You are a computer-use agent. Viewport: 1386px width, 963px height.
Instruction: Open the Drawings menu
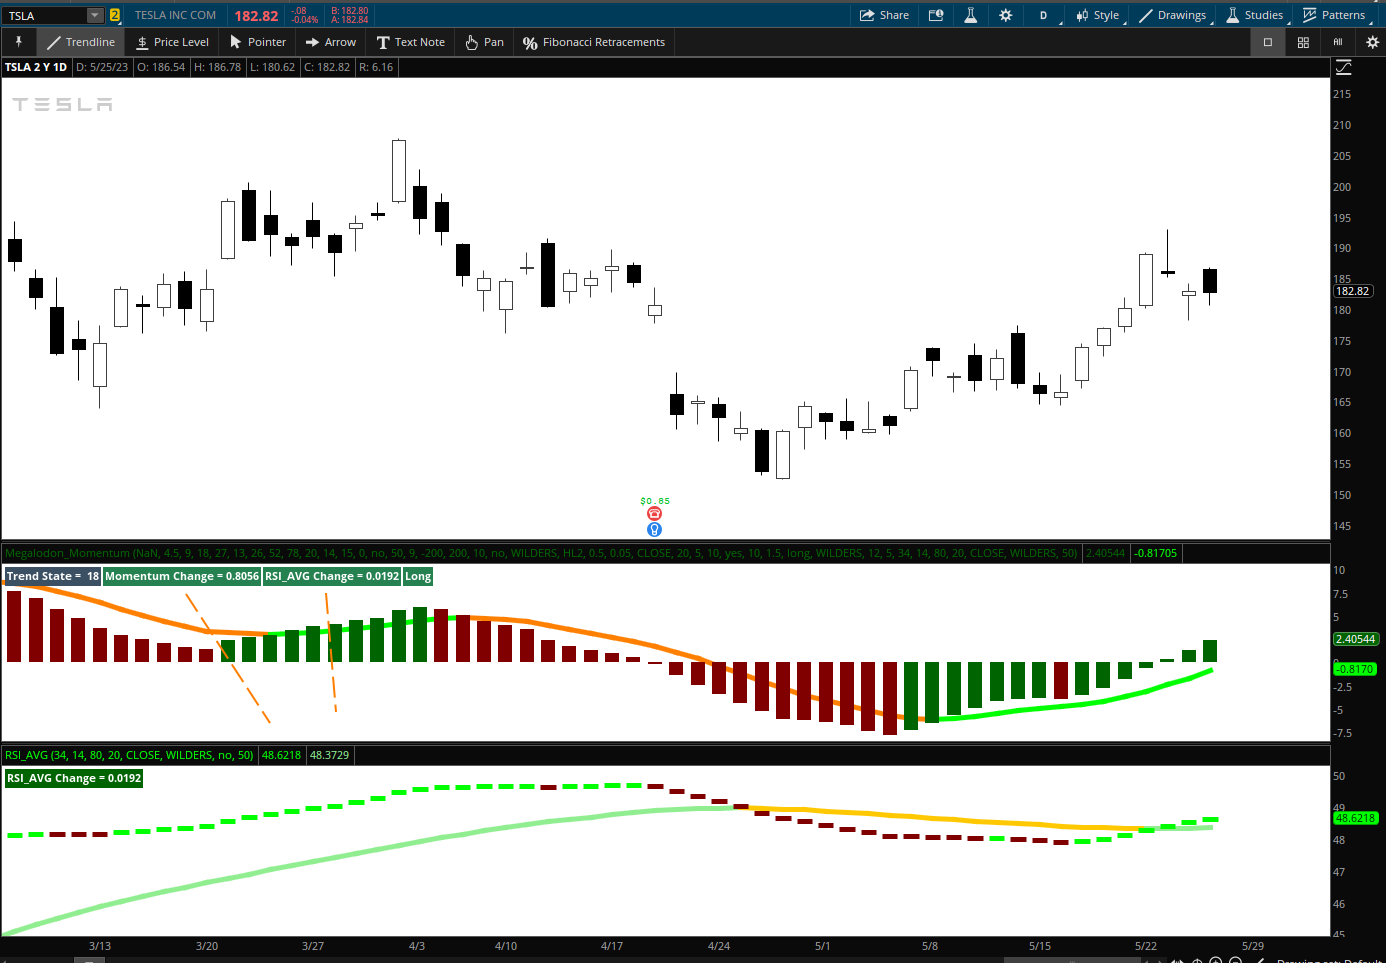[1172, 15]
